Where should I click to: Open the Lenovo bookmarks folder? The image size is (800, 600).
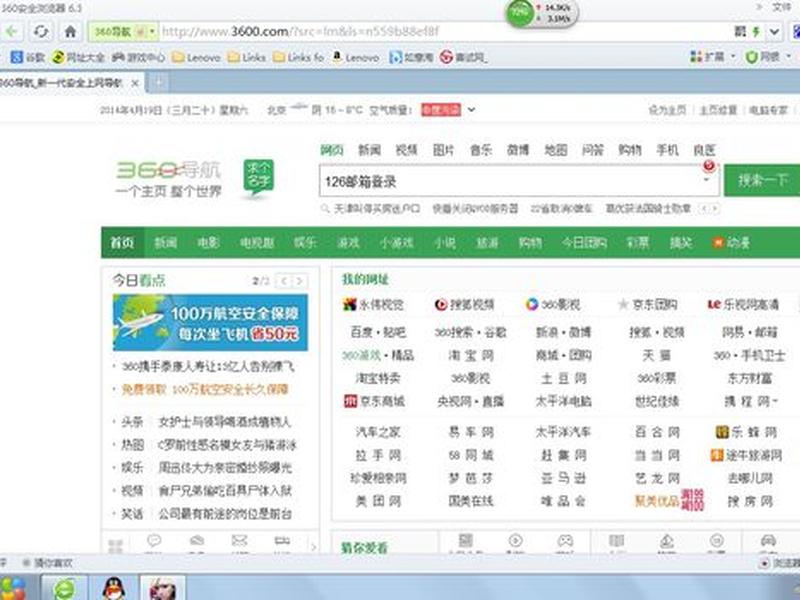coord(196,57)
